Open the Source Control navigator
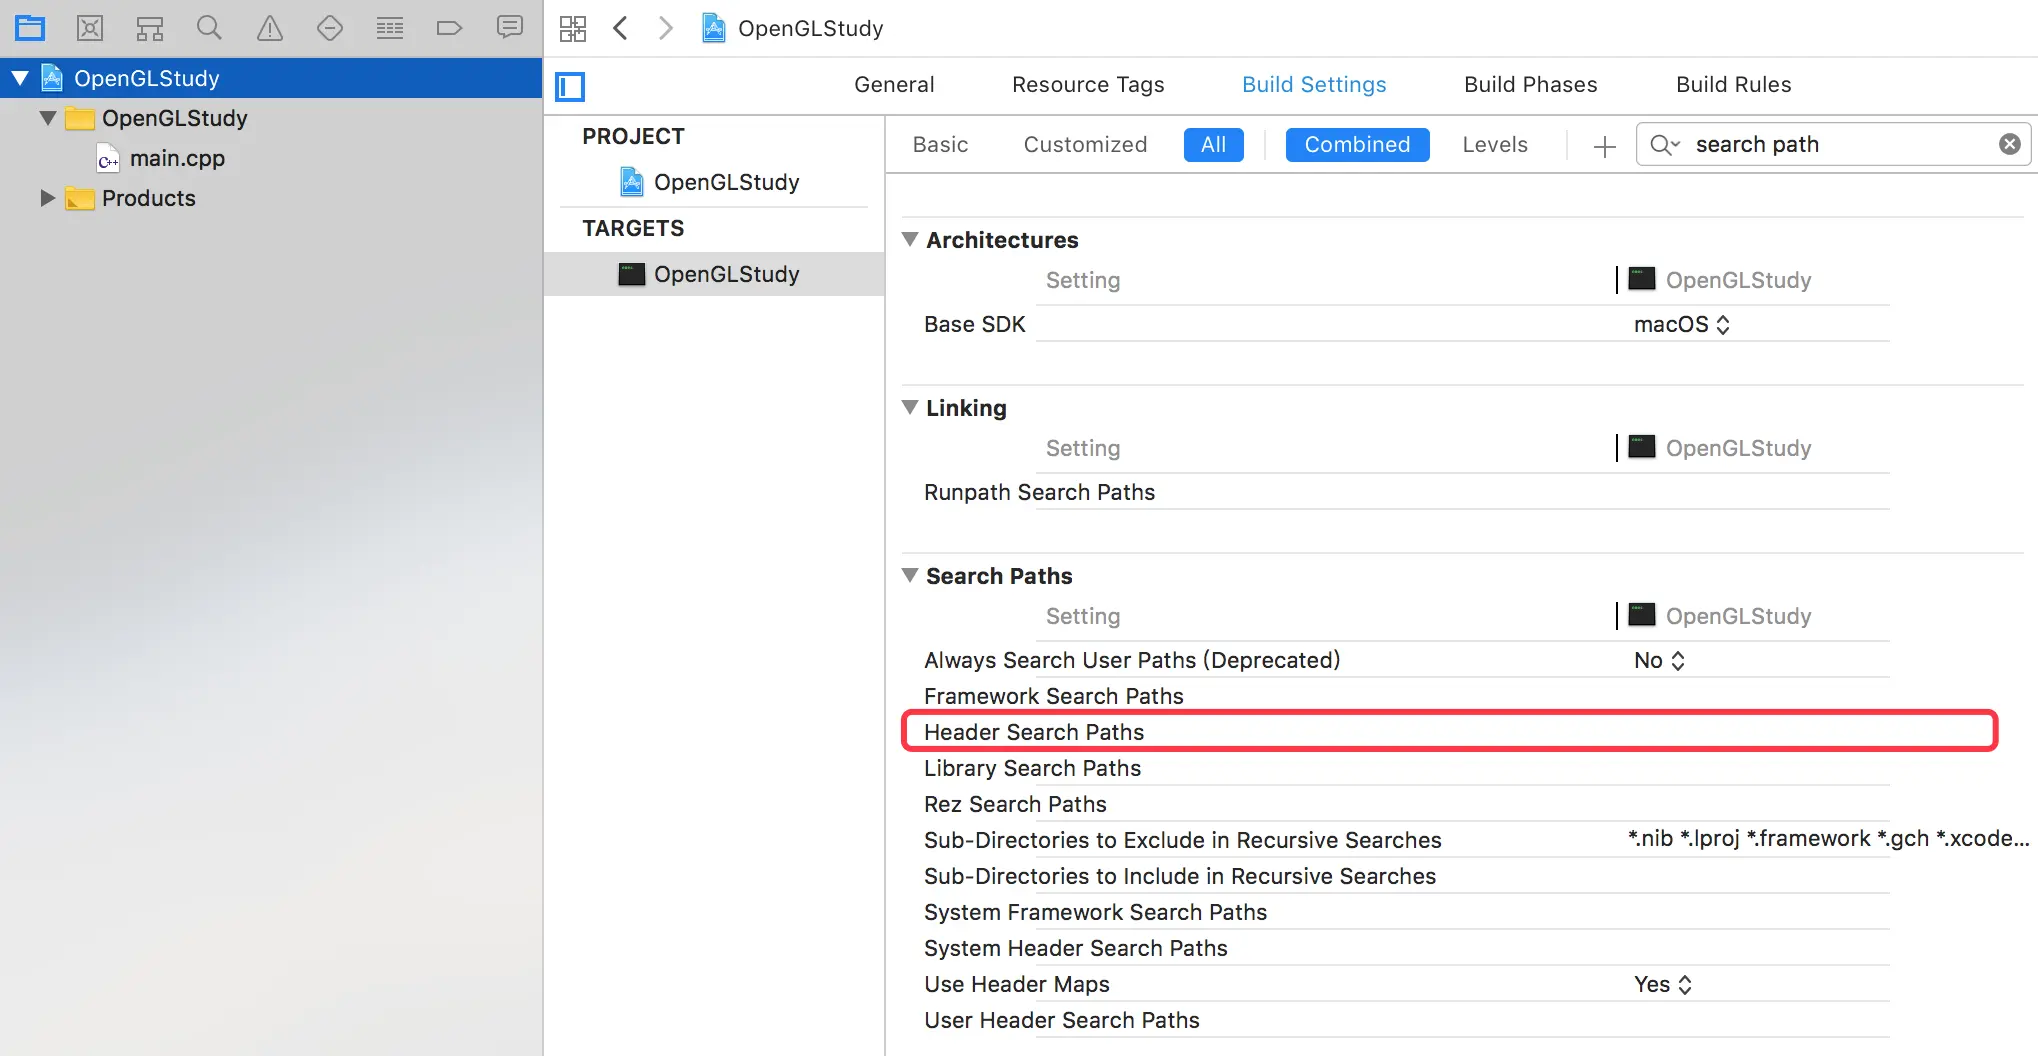 click(90, 28)
